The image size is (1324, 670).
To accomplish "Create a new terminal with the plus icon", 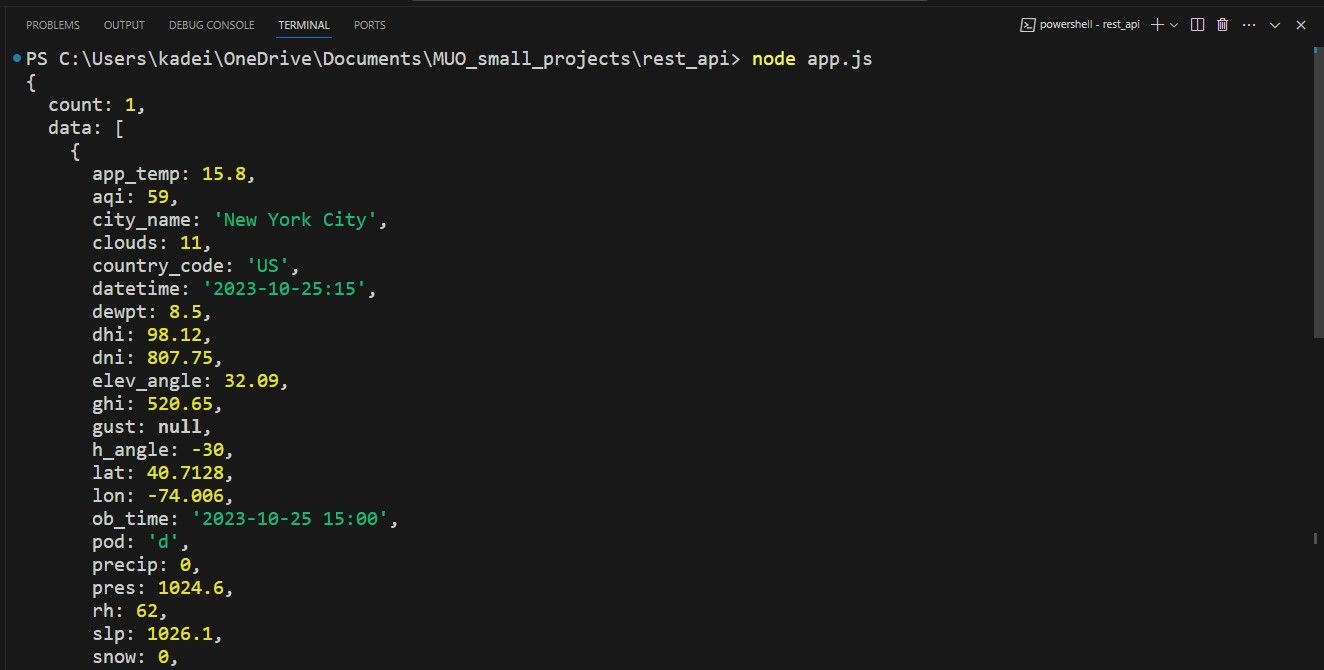I will [x=1157, y=24].
